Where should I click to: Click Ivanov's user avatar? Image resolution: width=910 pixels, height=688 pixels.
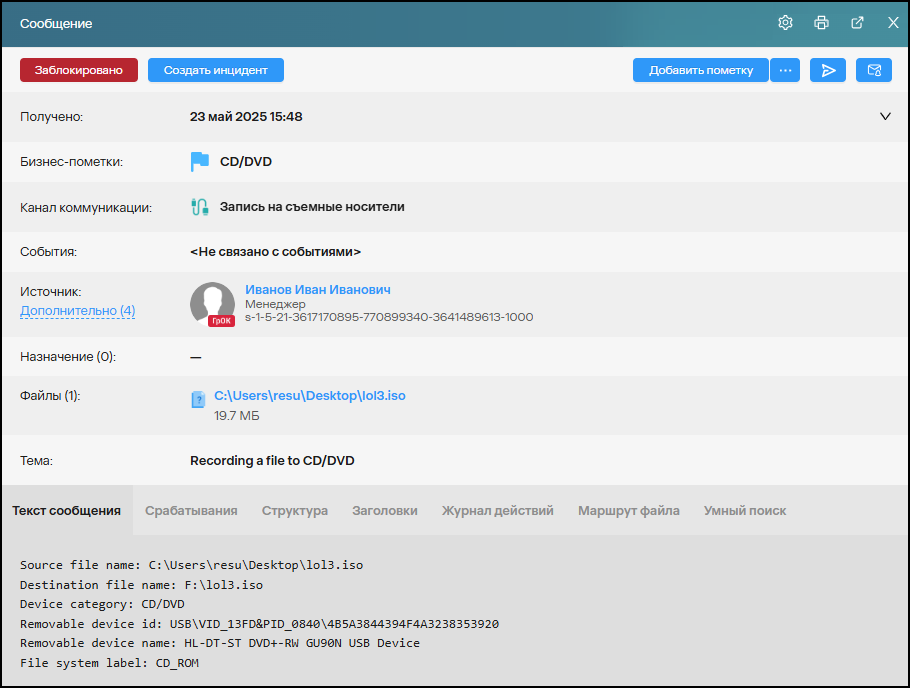tap(212, 304)
